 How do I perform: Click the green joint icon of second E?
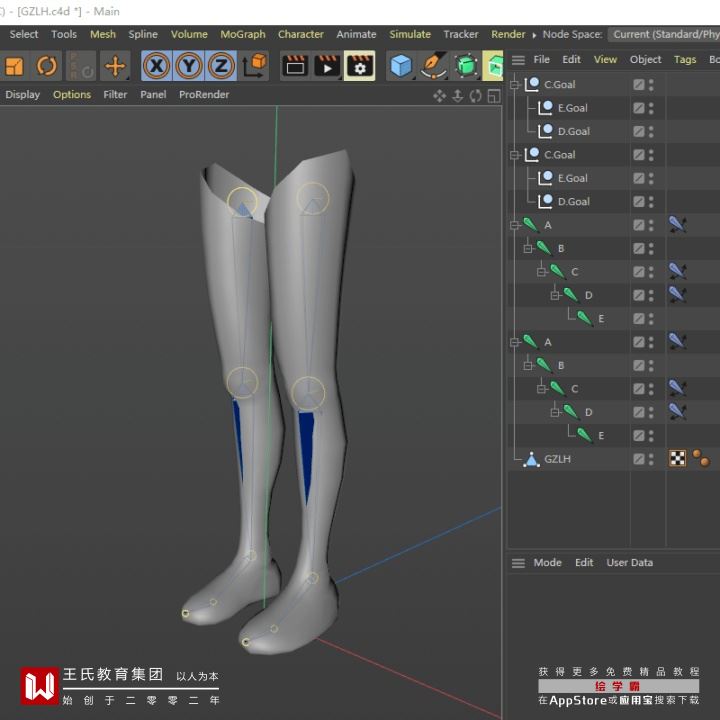[x=584, y=435]
